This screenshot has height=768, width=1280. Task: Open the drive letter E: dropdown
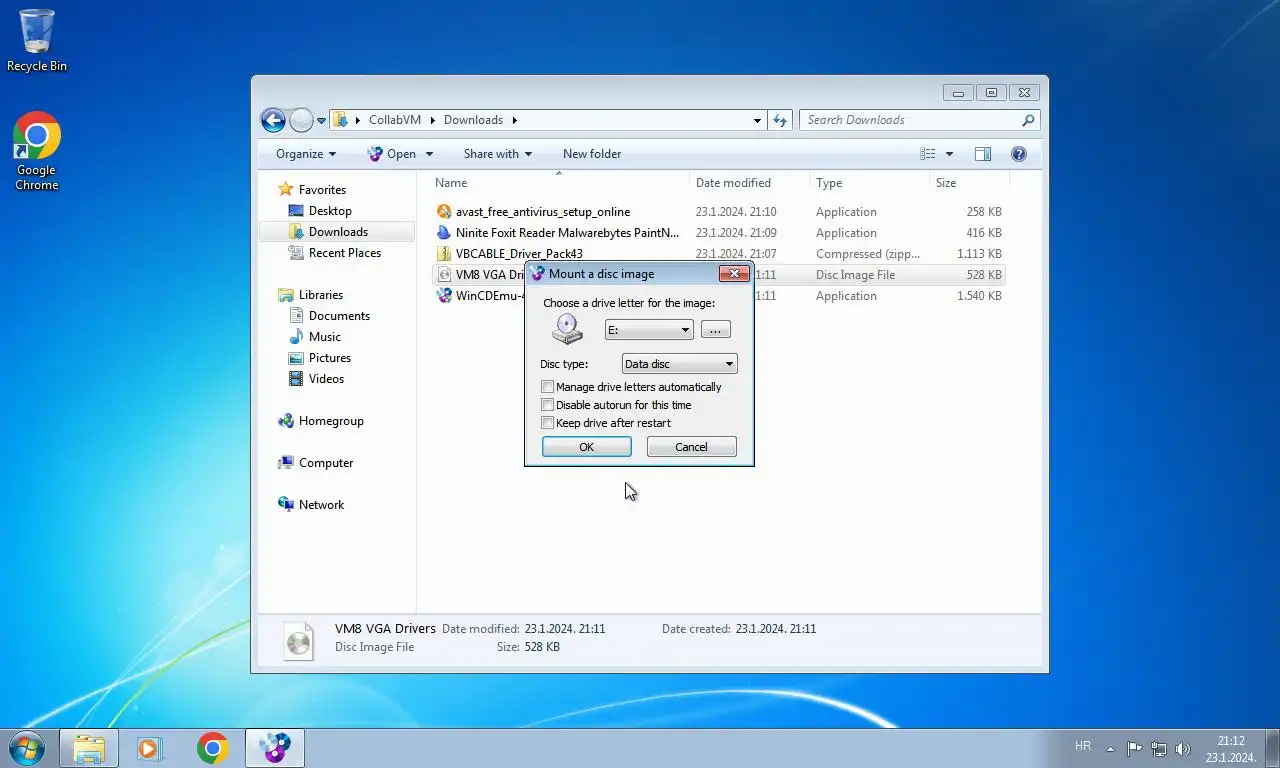(649, 330)
